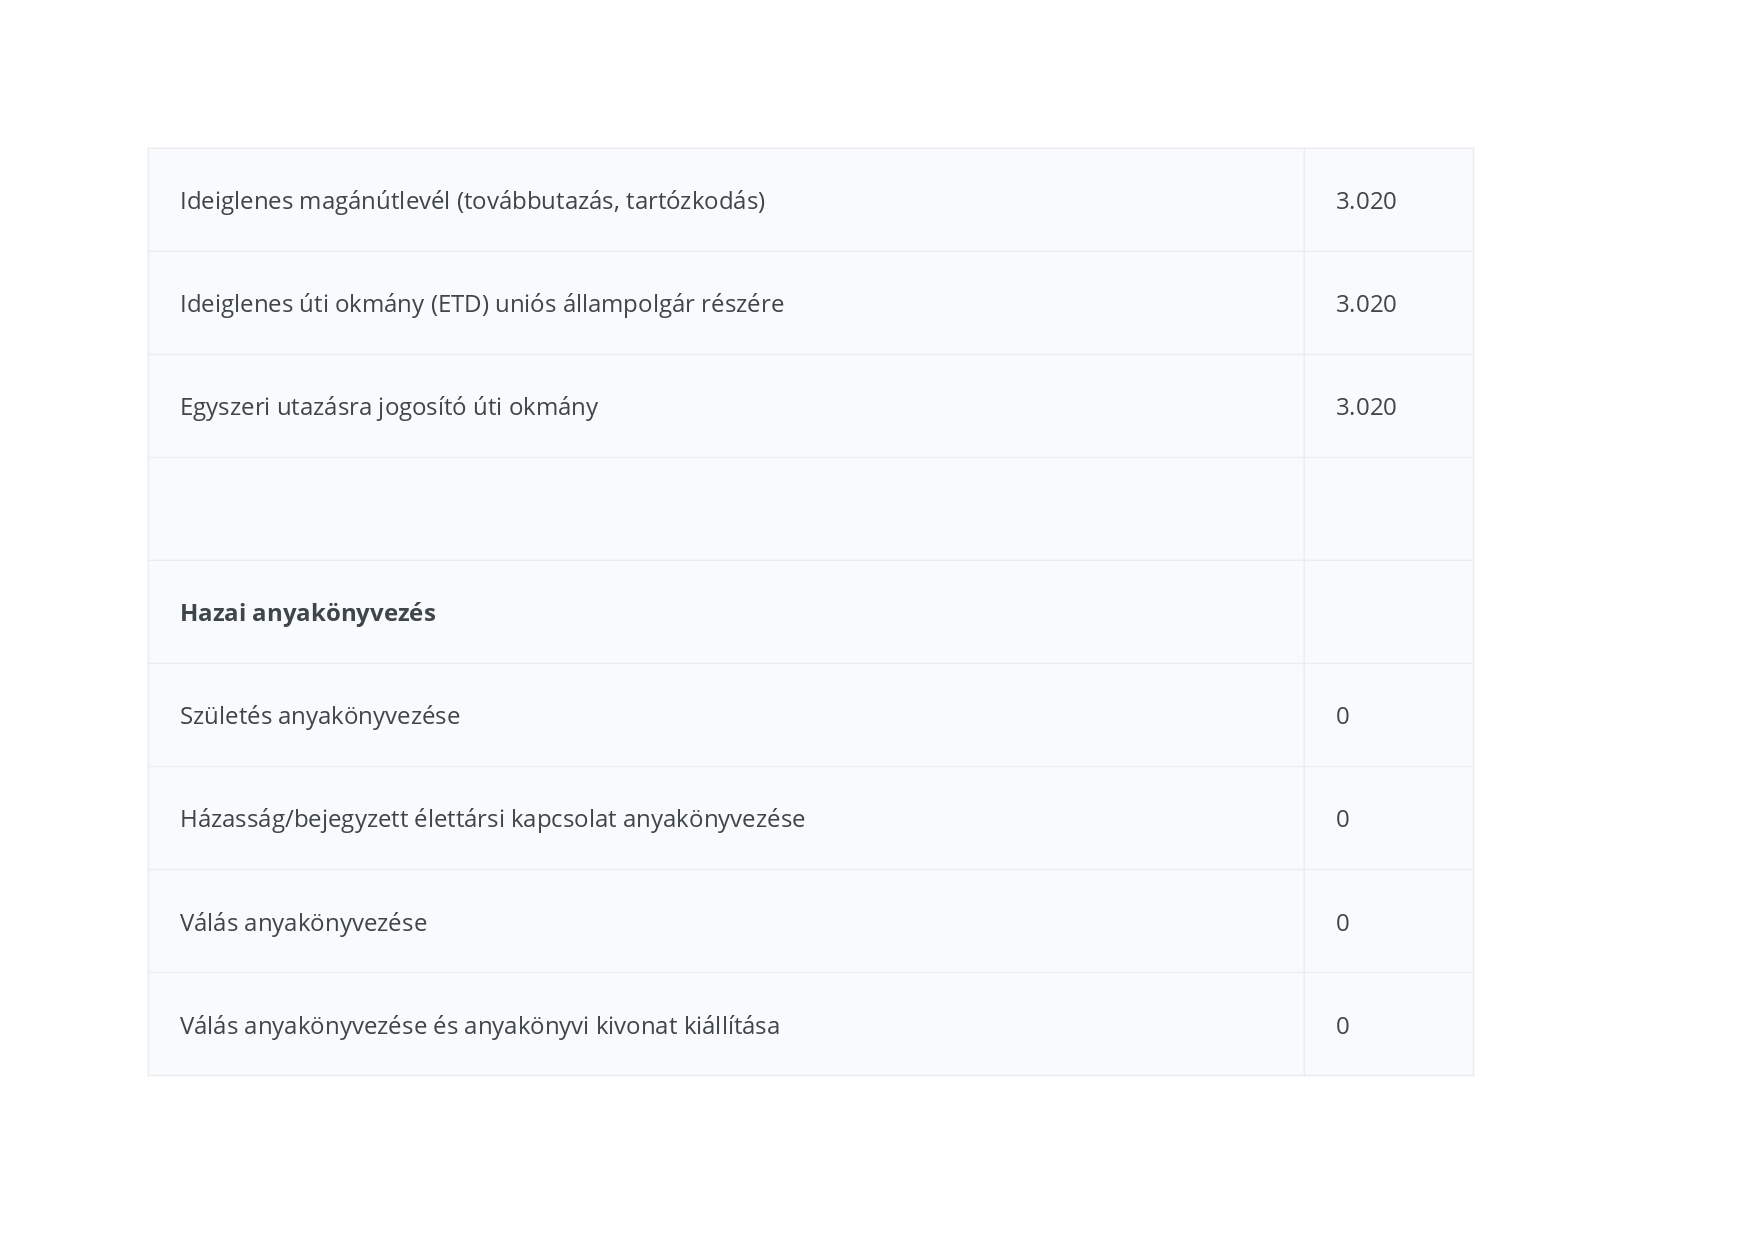Click 'Házasság/bejegyzett élettársi kapcsolat anyakönyvezése' text
The width and height of the screenshot is (1755, 1241).
tap(492, 819)
